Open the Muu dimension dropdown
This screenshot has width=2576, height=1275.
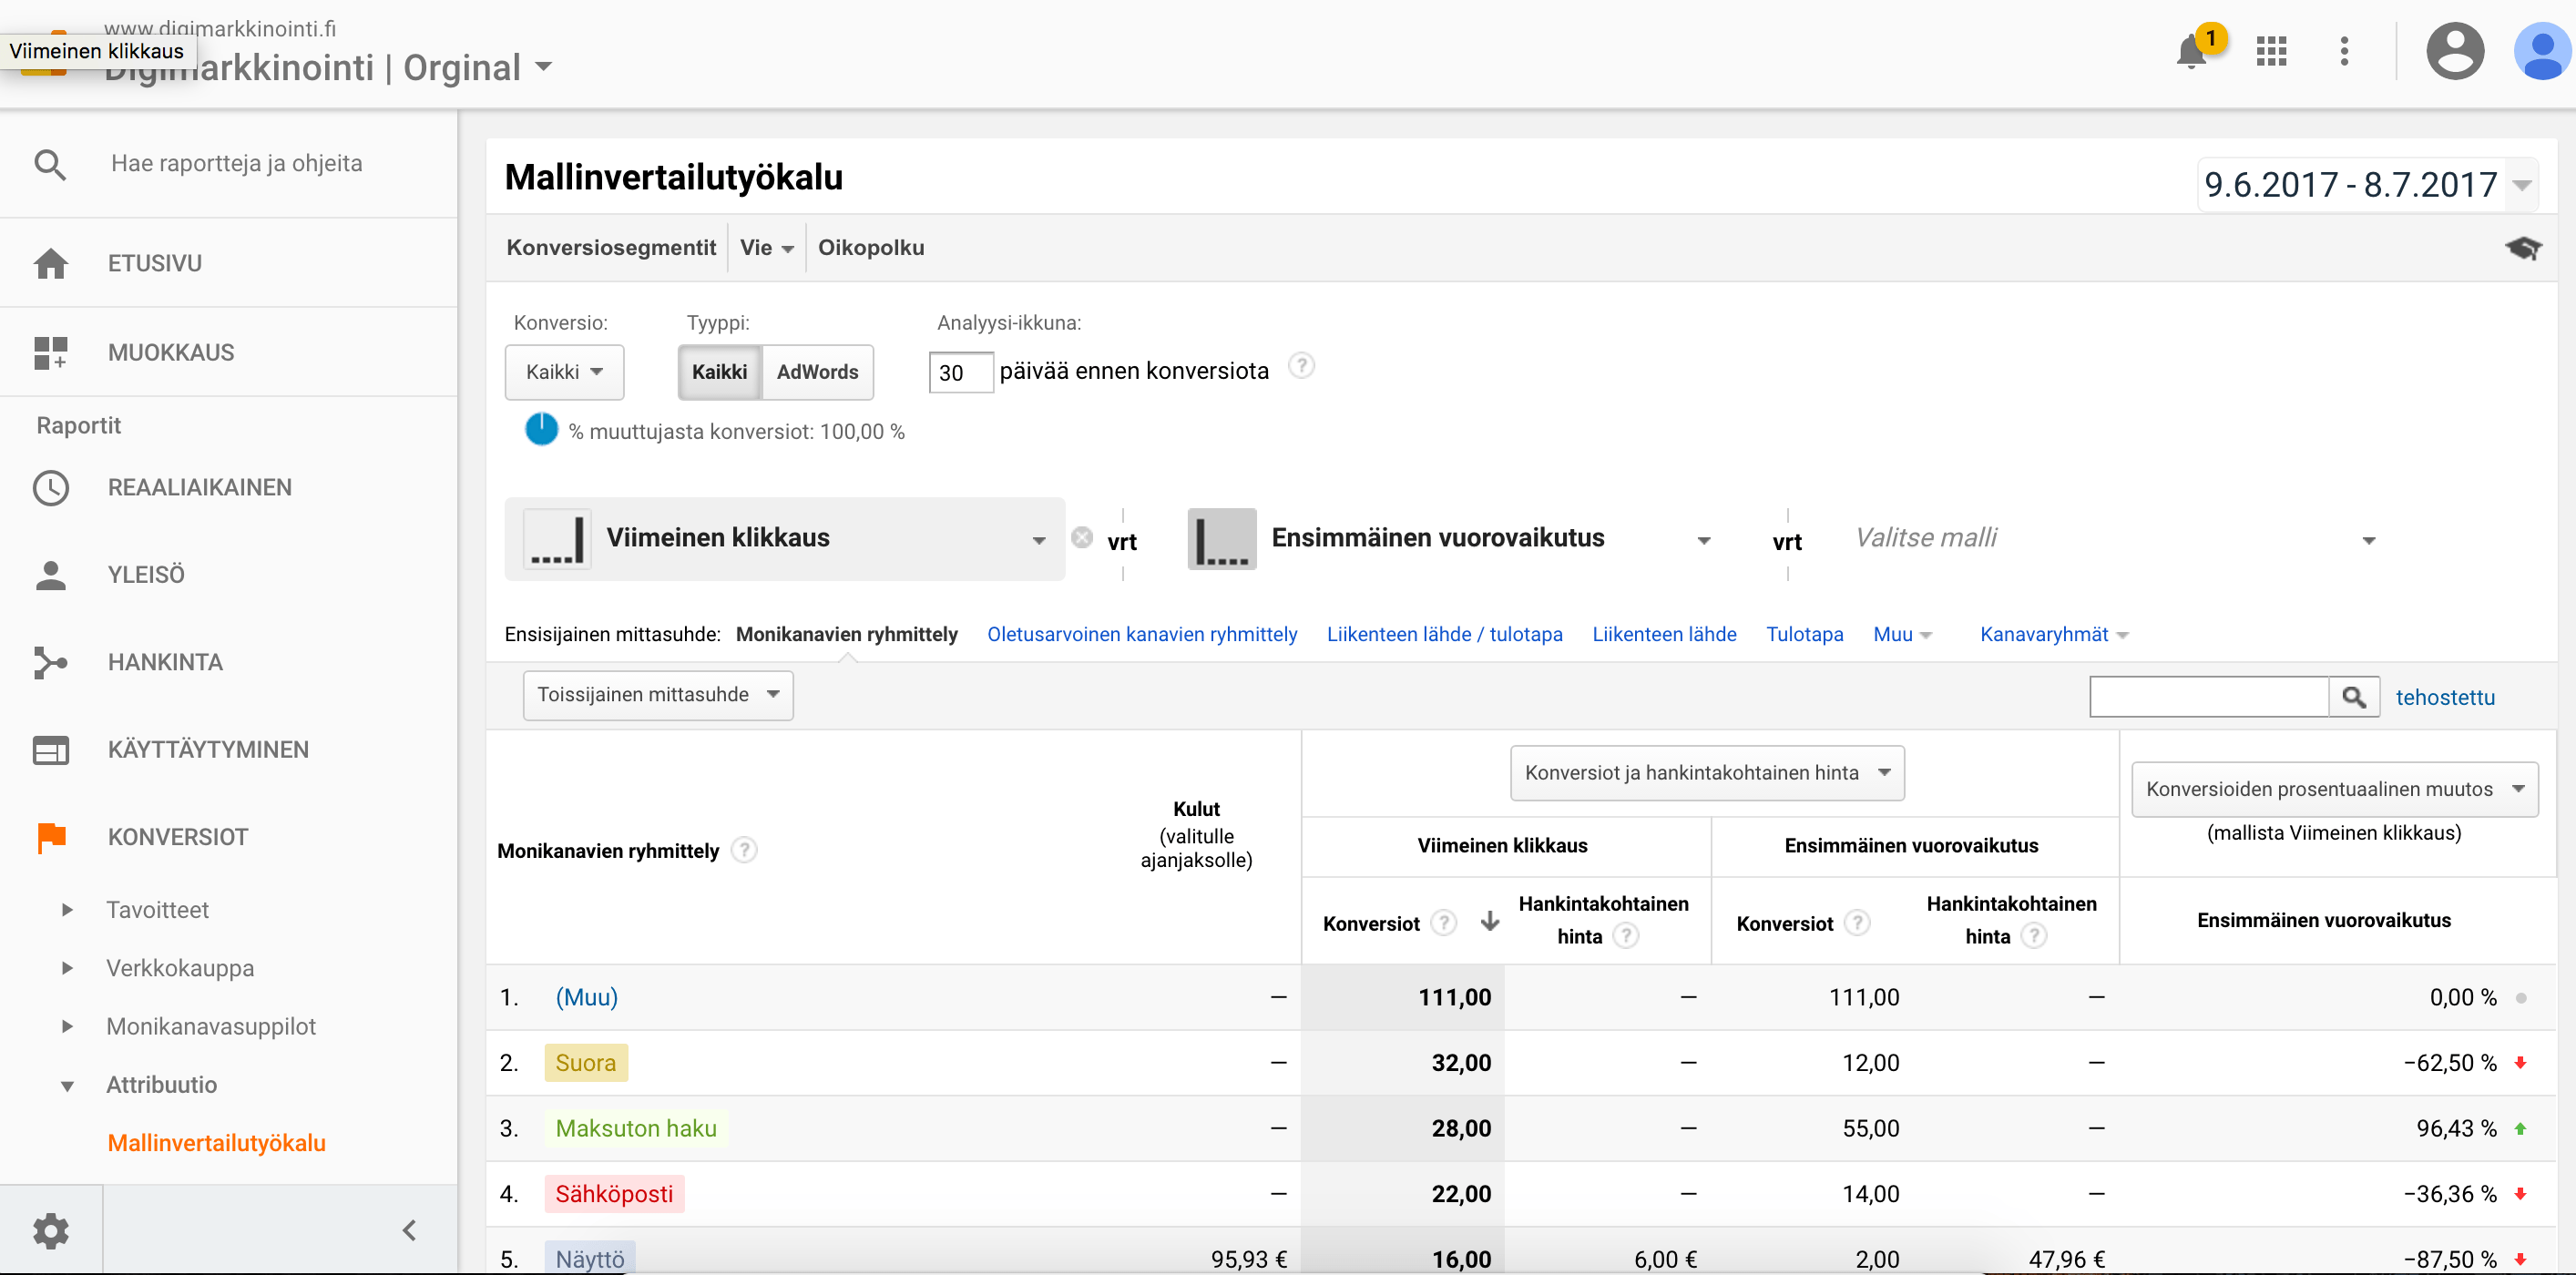pos(1902,635)
